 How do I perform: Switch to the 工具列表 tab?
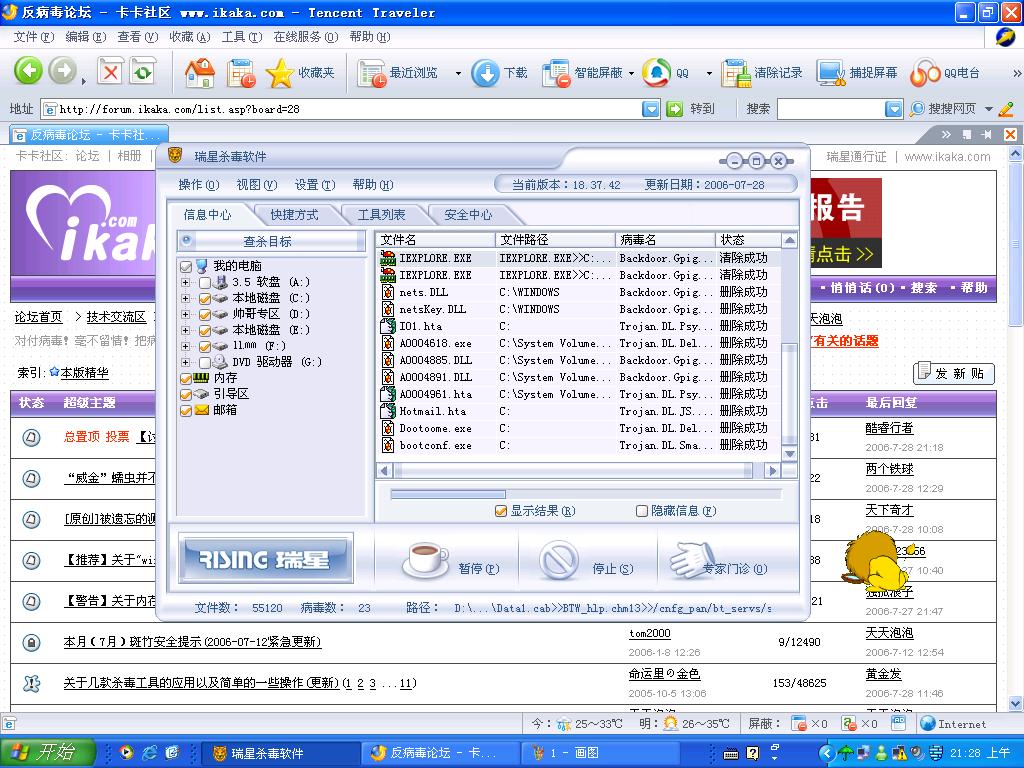pyautogui.click(x=381, y=214)
